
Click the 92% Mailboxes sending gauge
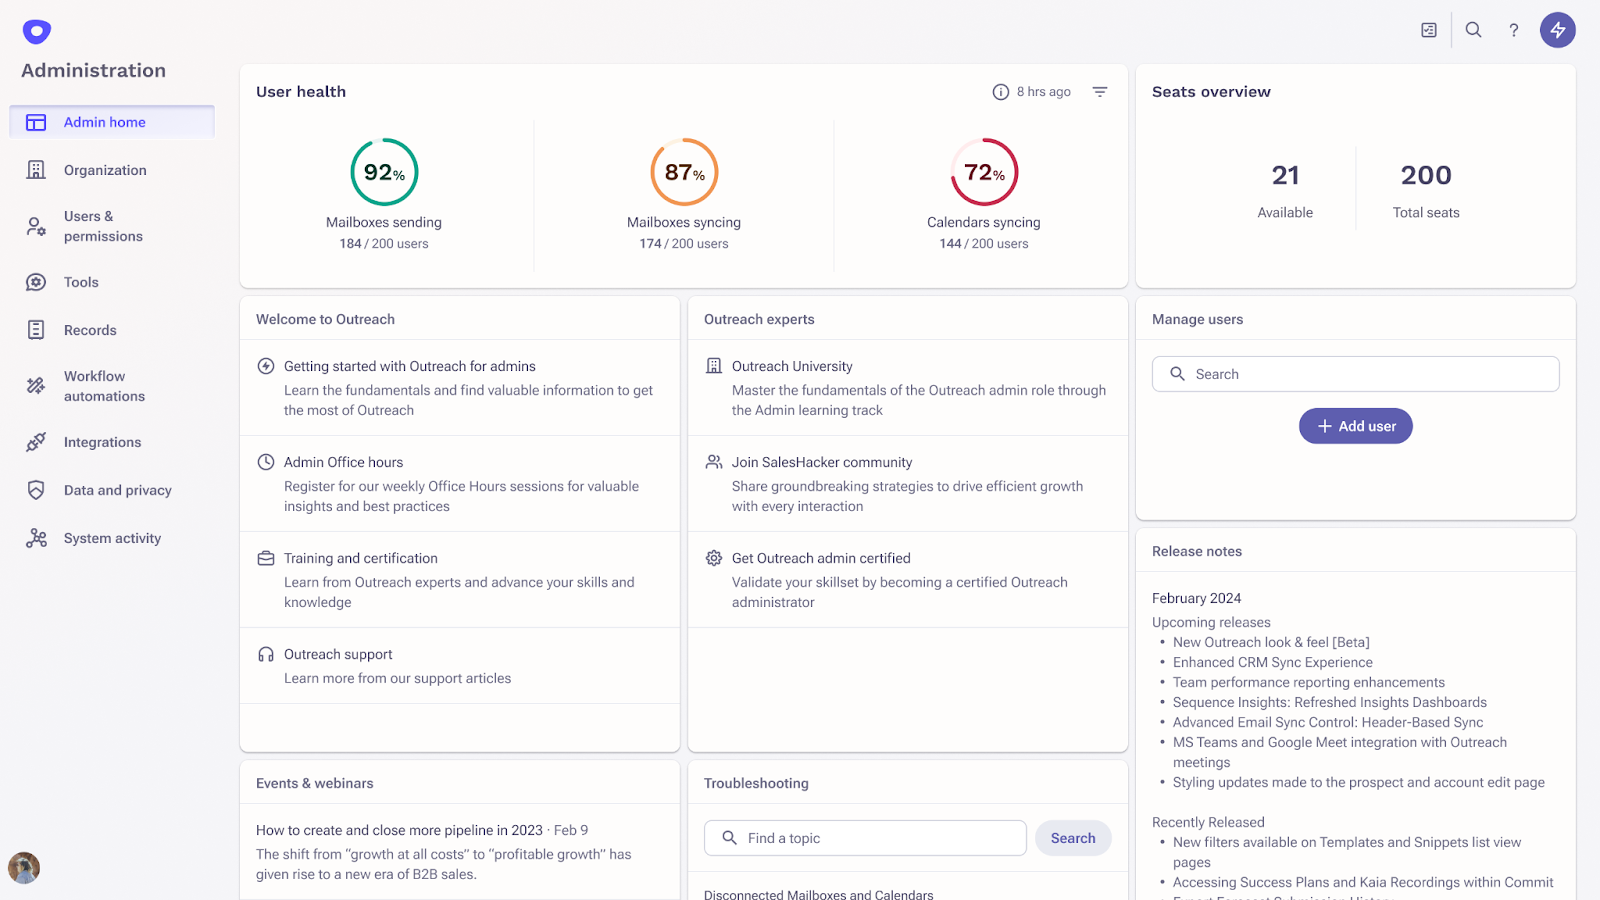point(384,172)
